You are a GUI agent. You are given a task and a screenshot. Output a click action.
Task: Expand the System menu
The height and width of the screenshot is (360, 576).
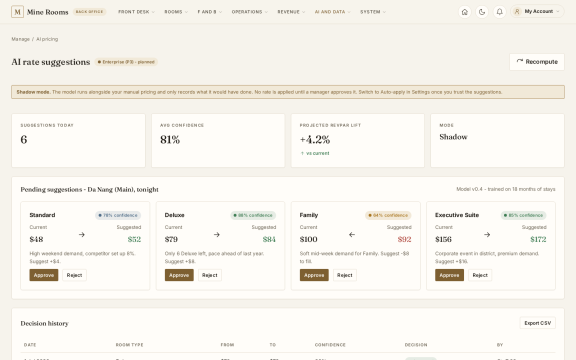pos(373,12)
